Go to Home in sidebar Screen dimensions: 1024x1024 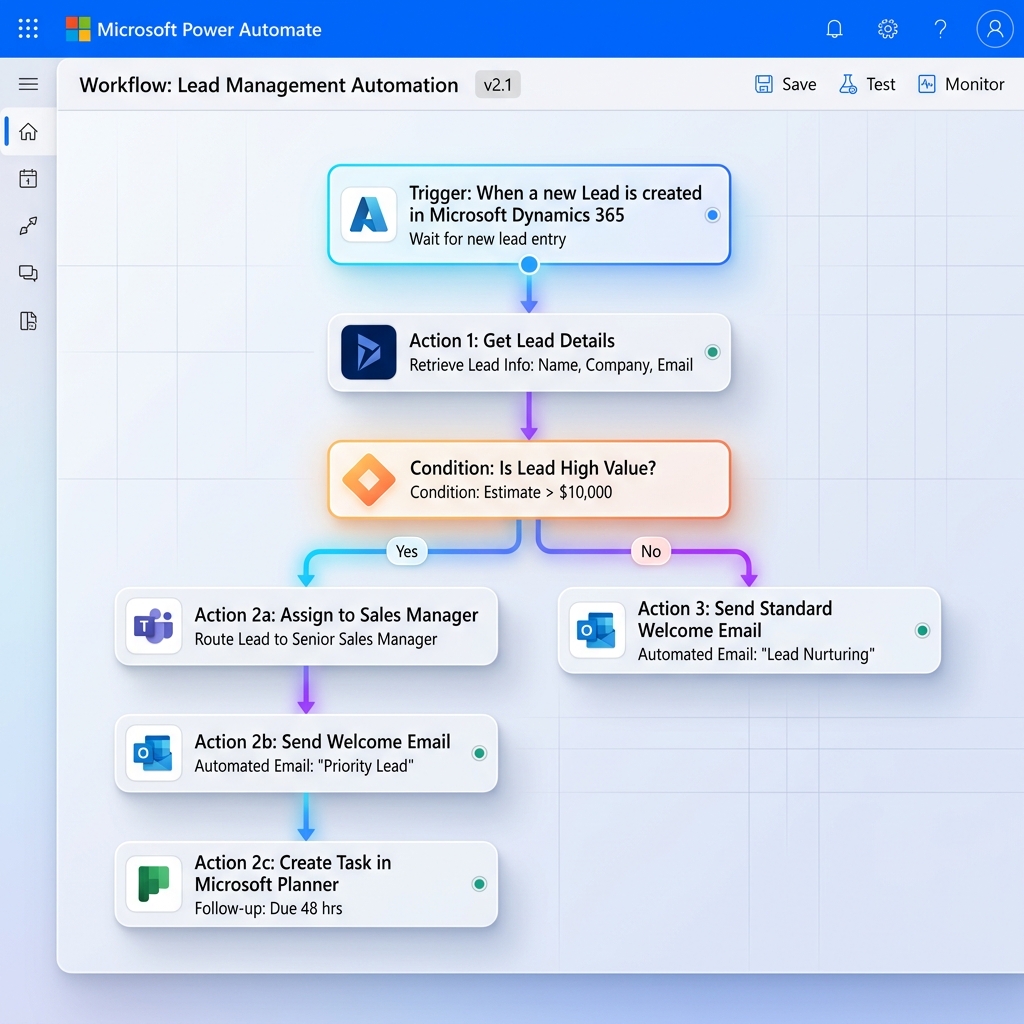pyautogui.click(x=28, y=131)
